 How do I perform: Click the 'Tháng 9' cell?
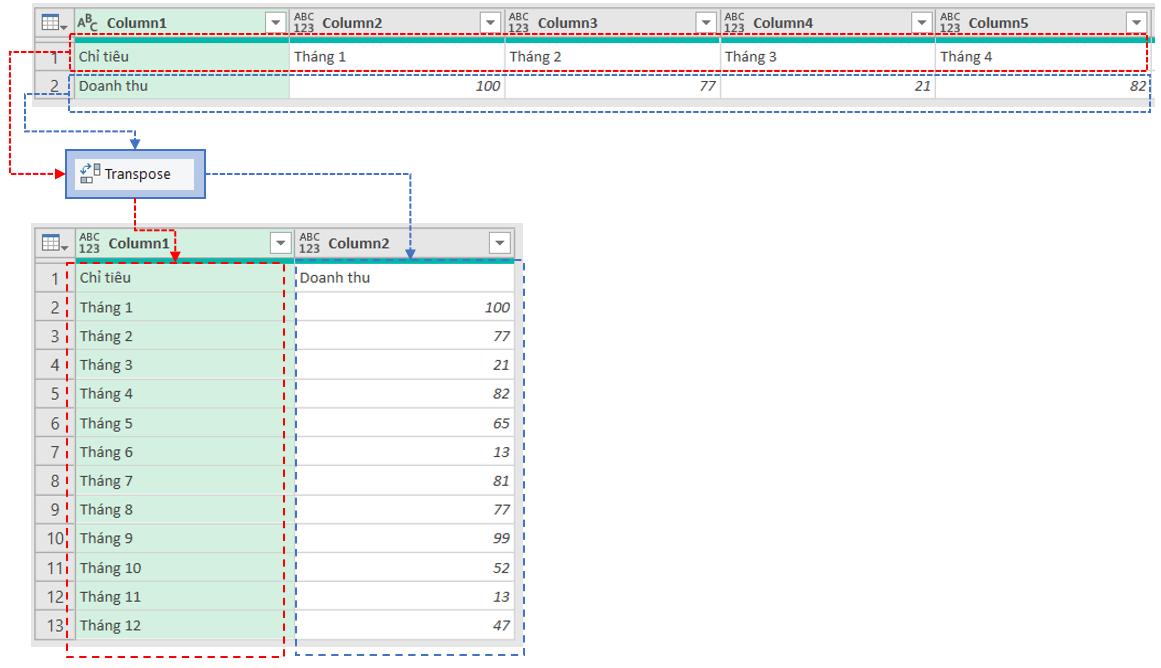(184, 539)
